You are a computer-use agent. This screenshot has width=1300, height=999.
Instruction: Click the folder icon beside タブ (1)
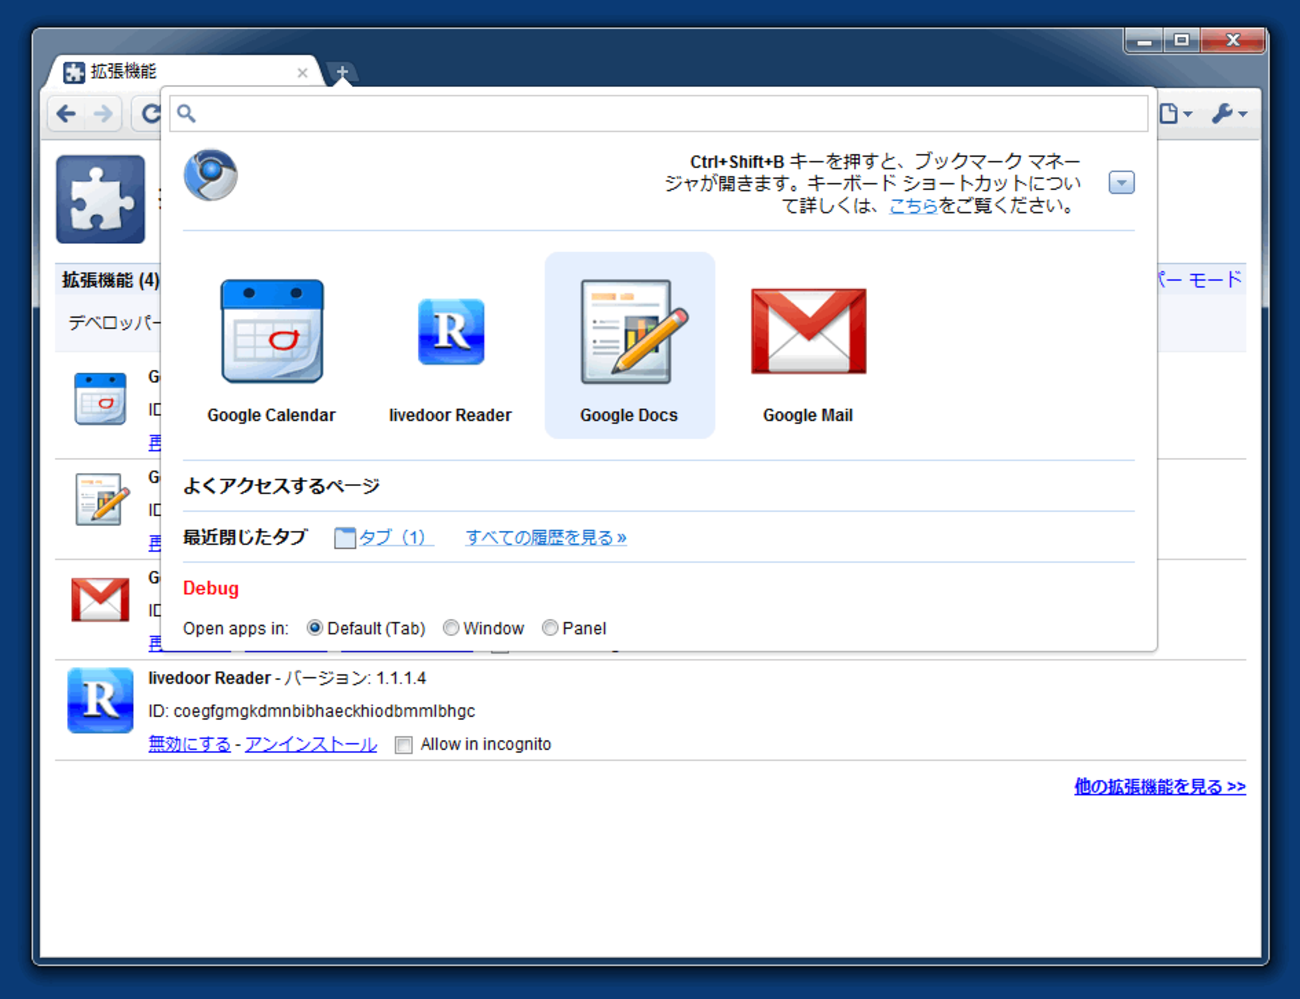pyautogui.click(x=345, y=538)
